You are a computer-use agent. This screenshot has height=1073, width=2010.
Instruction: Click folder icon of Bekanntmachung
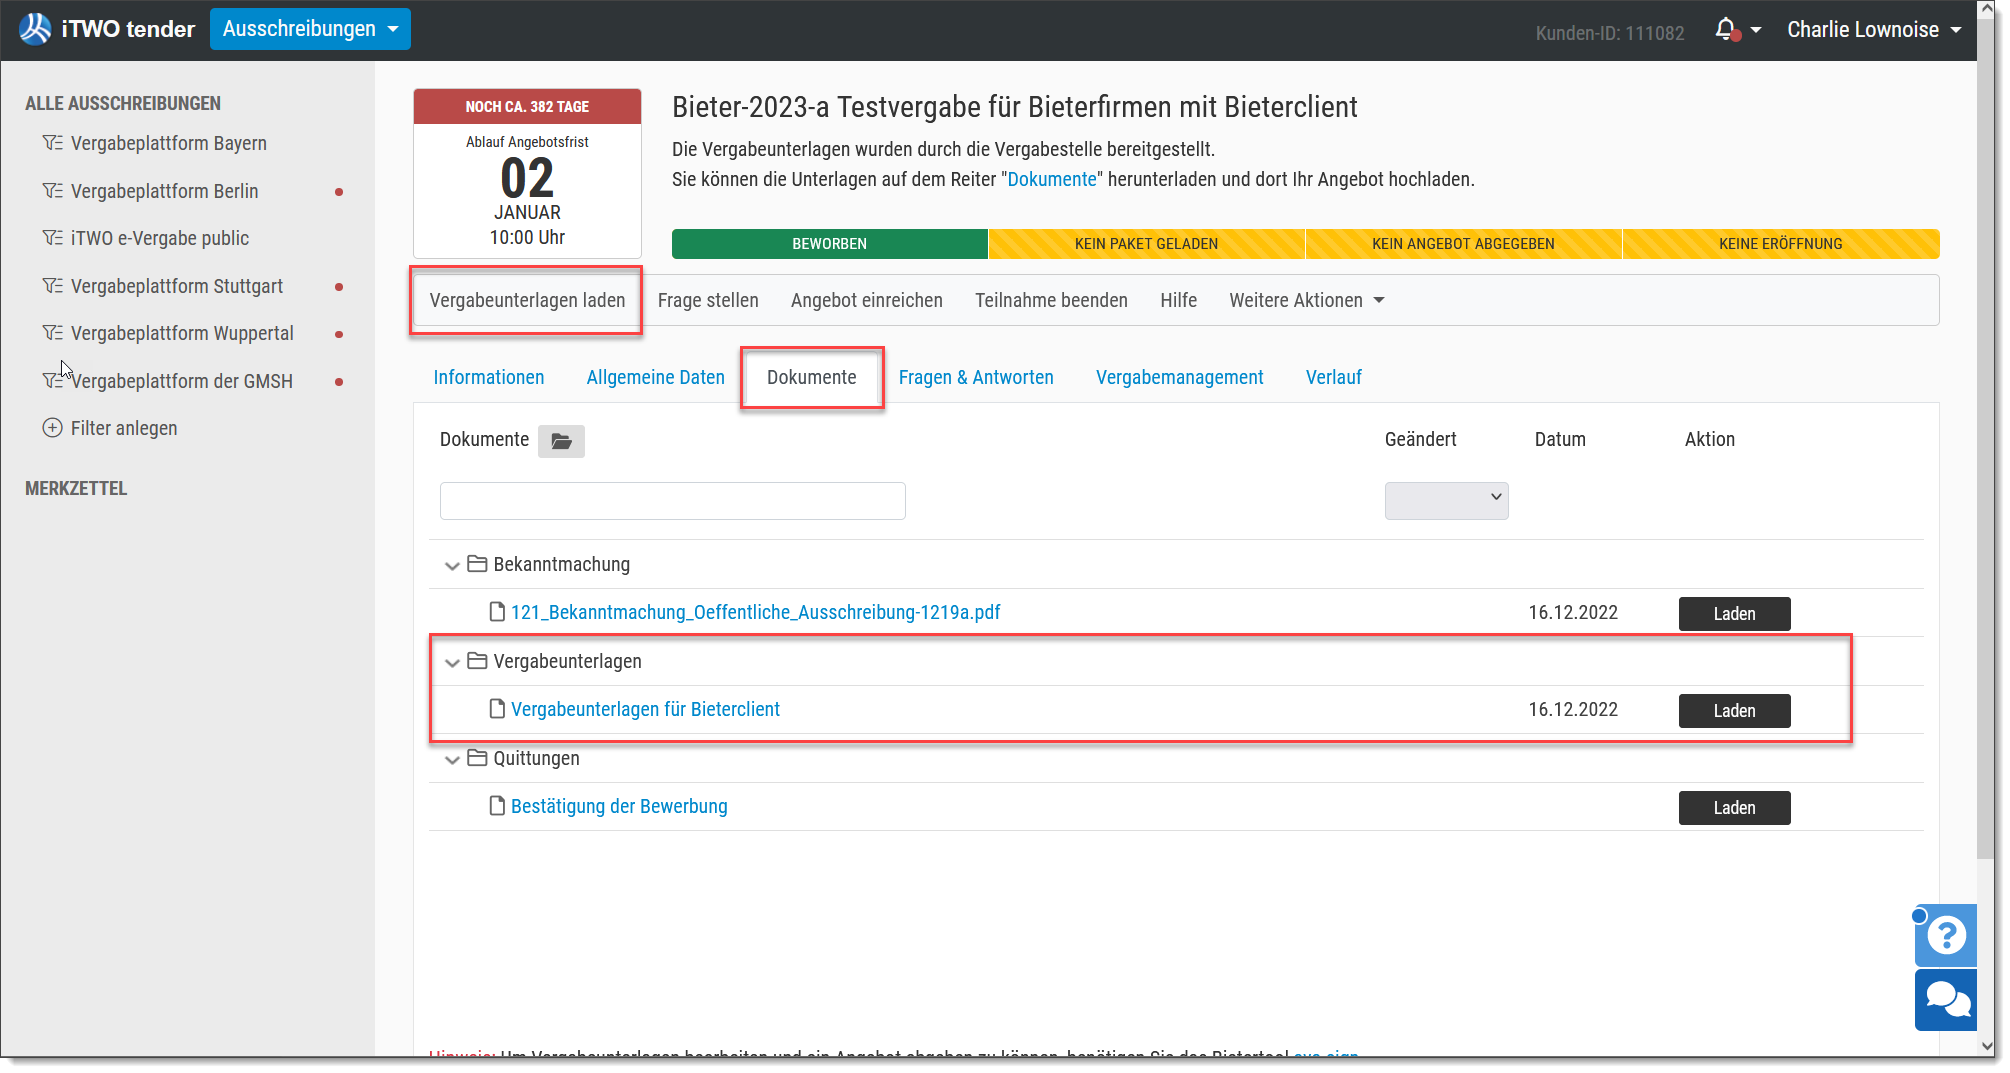tap(477, 564)
